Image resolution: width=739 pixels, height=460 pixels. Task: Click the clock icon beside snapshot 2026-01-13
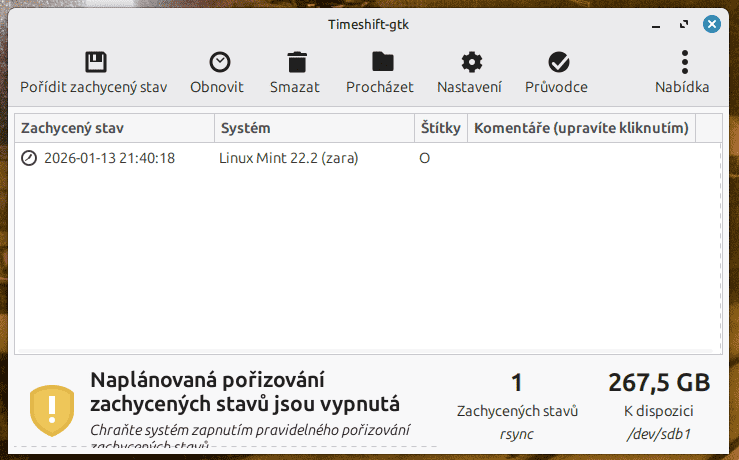29,158
